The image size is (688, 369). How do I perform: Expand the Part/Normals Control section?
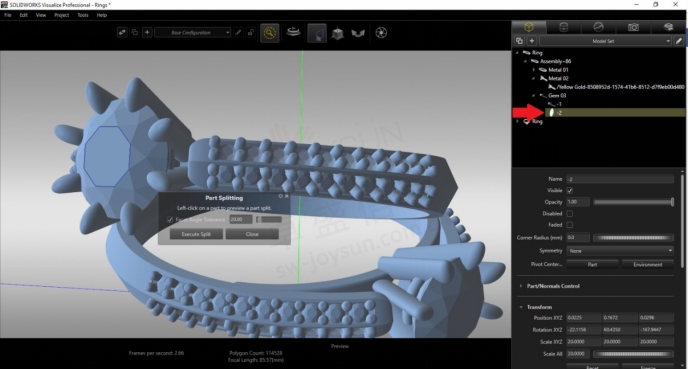tap(553, 286)
